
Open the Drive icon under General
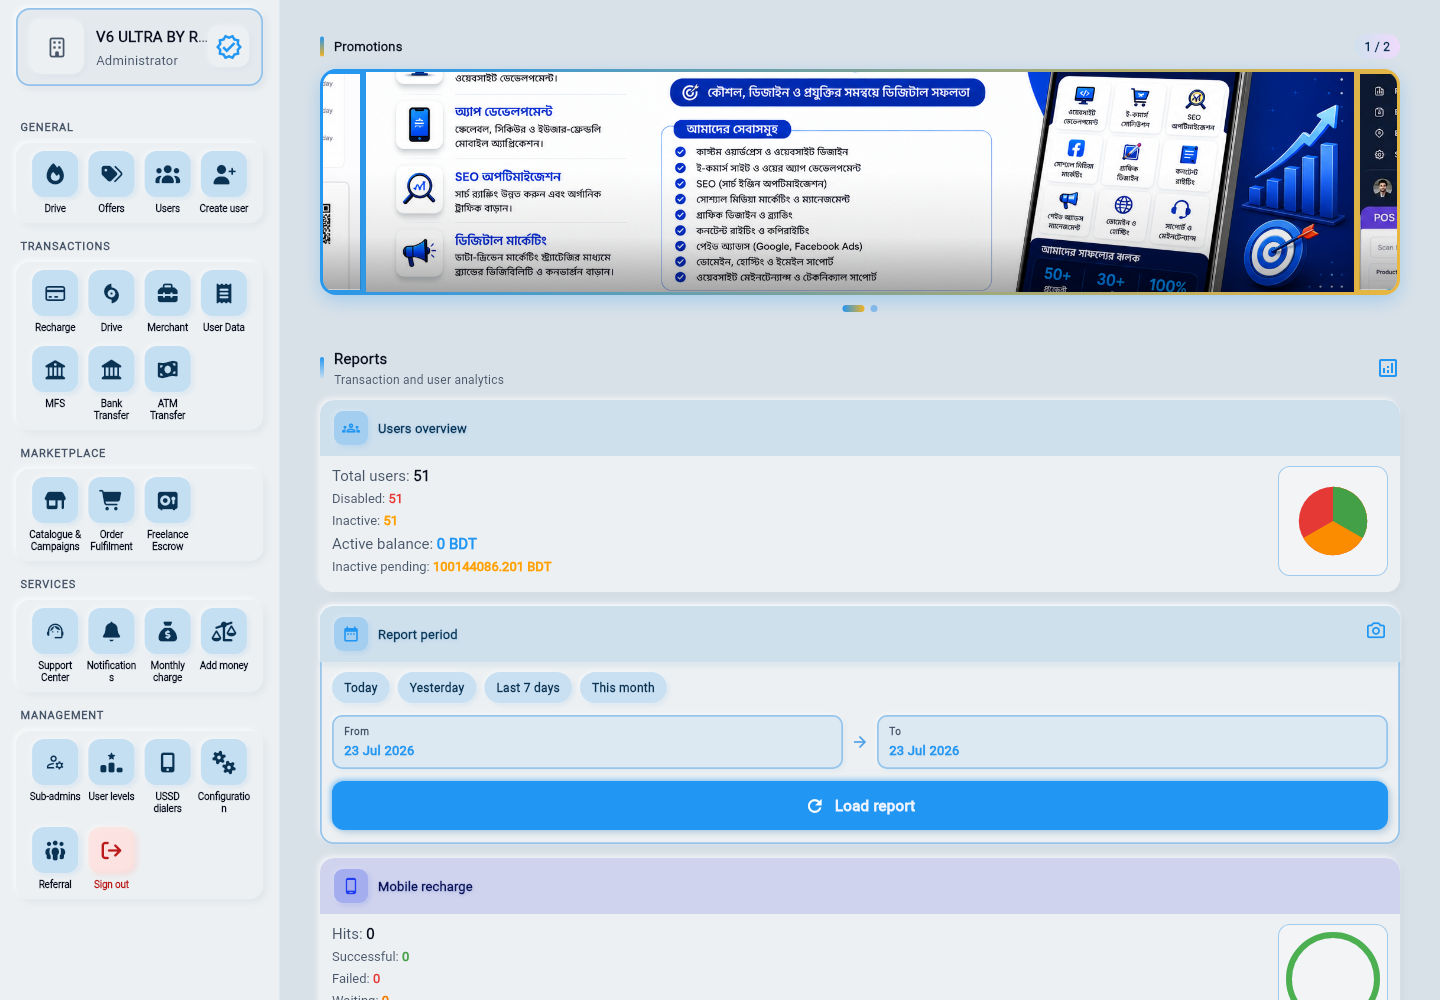(x=55, y=175)
